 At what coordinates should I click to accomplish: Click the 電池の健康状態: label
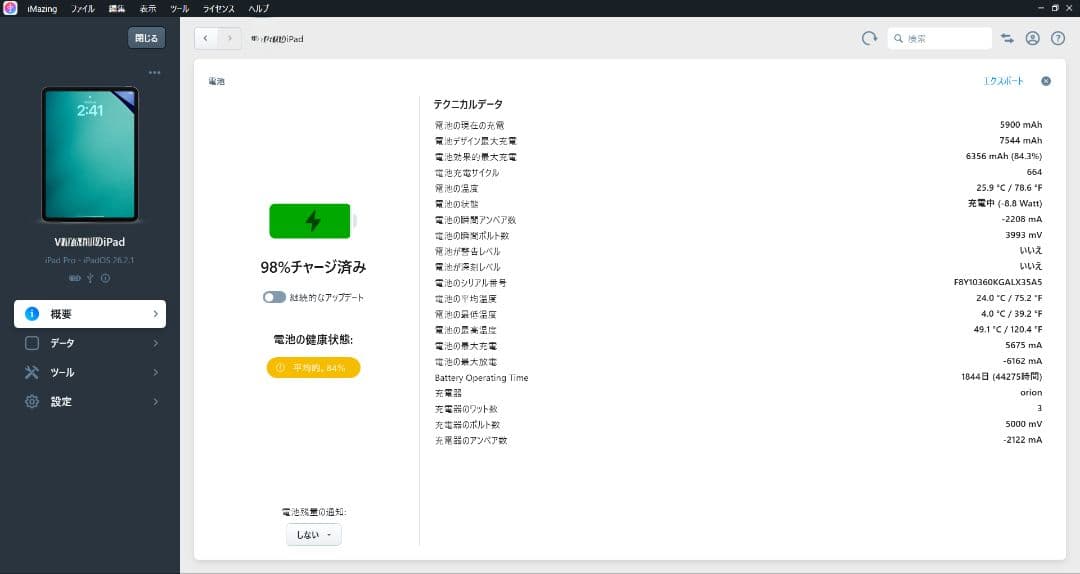click(x=313, y=339)
